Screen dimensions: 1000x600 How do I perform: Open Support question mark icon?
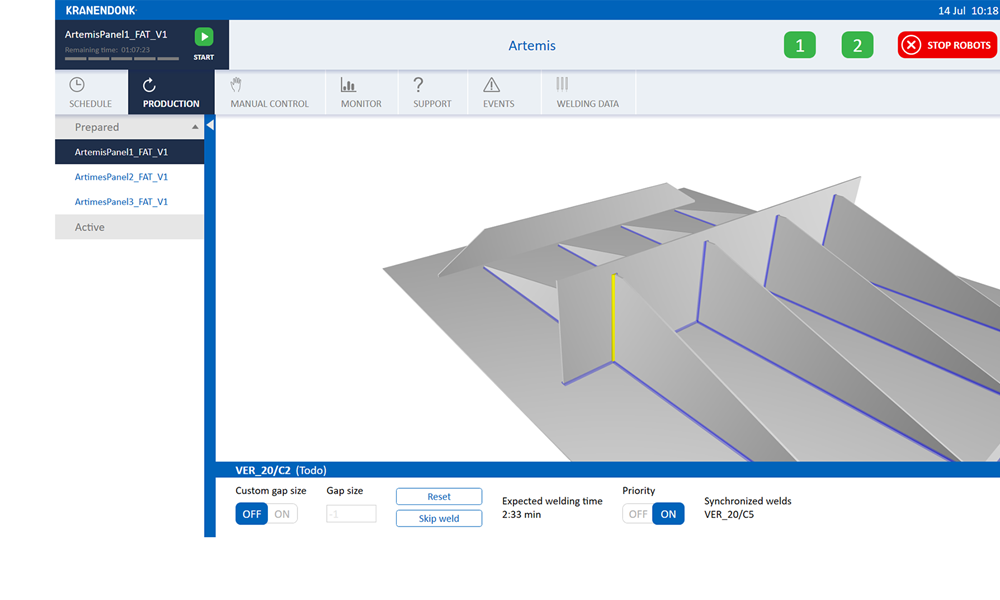click(x=419, y=86)
